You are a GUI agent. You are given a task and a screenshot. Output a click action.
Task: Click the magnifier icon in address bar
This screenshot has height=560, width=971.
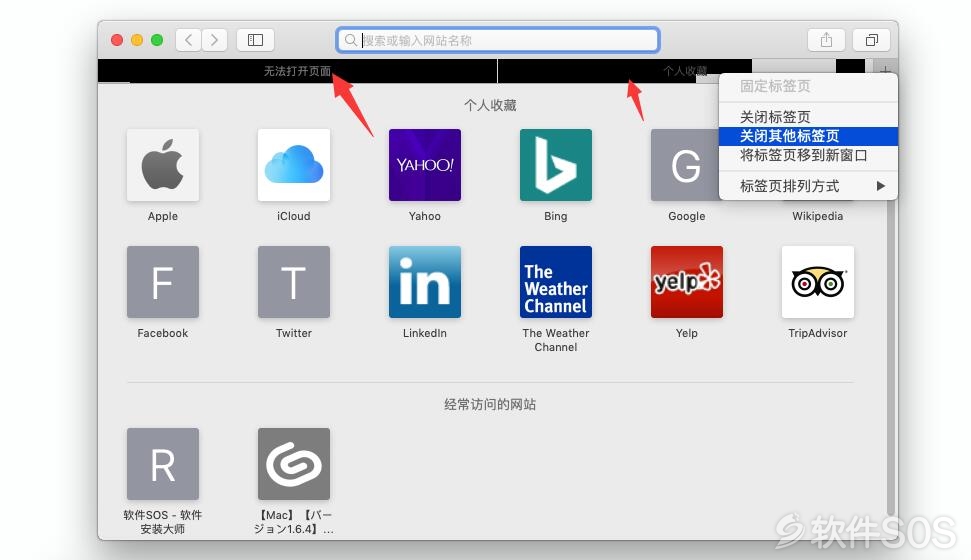pos(351,40)
